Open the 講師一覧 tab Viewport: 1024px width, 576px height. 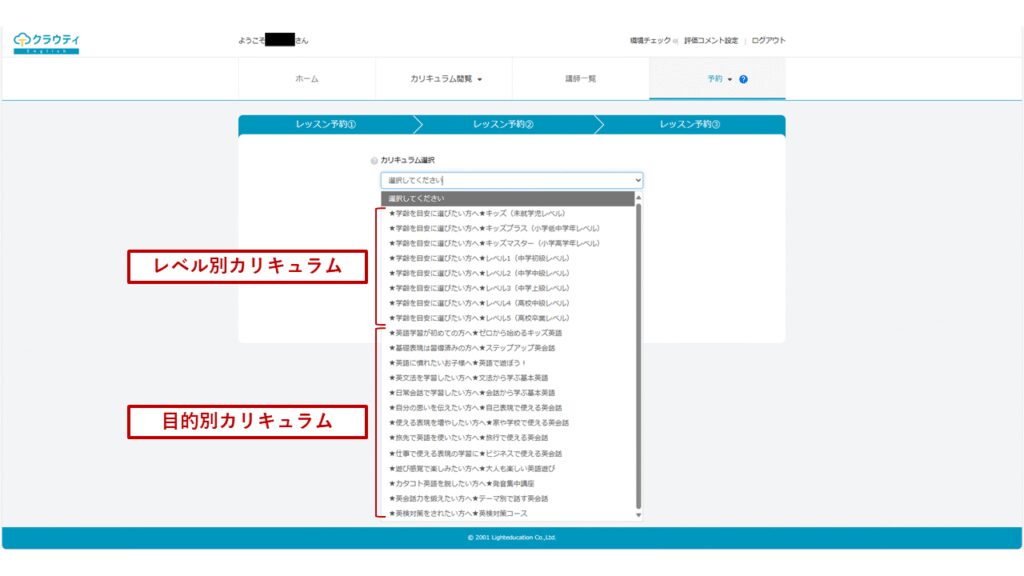580,79
